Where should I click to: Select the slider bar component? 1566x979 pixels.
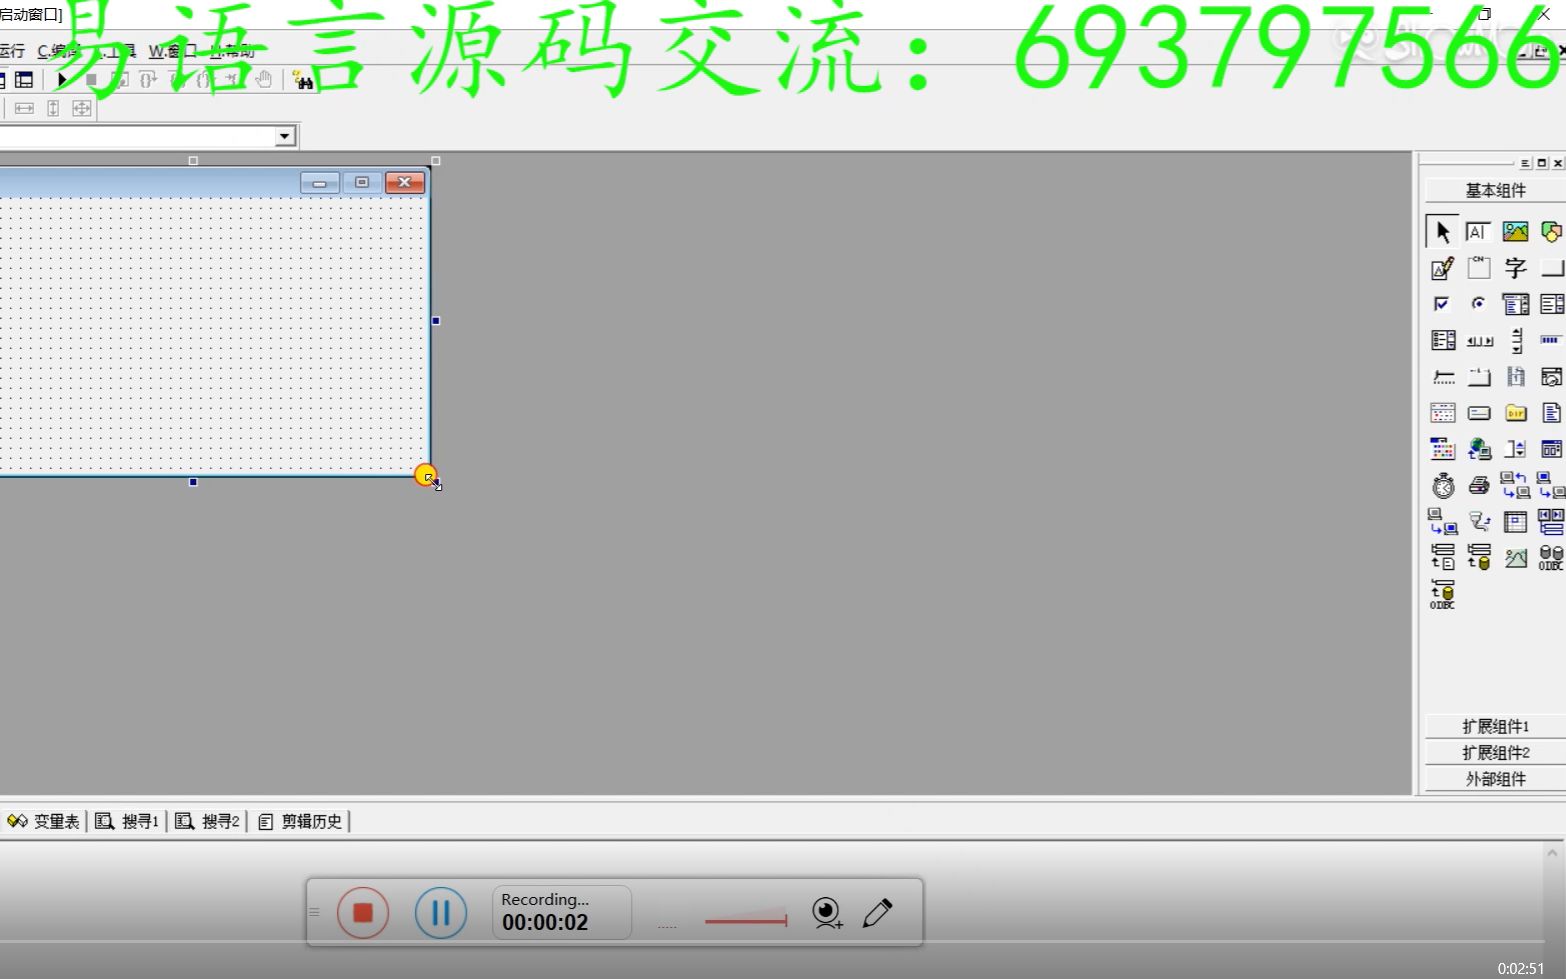click(x=1442, y=377)
